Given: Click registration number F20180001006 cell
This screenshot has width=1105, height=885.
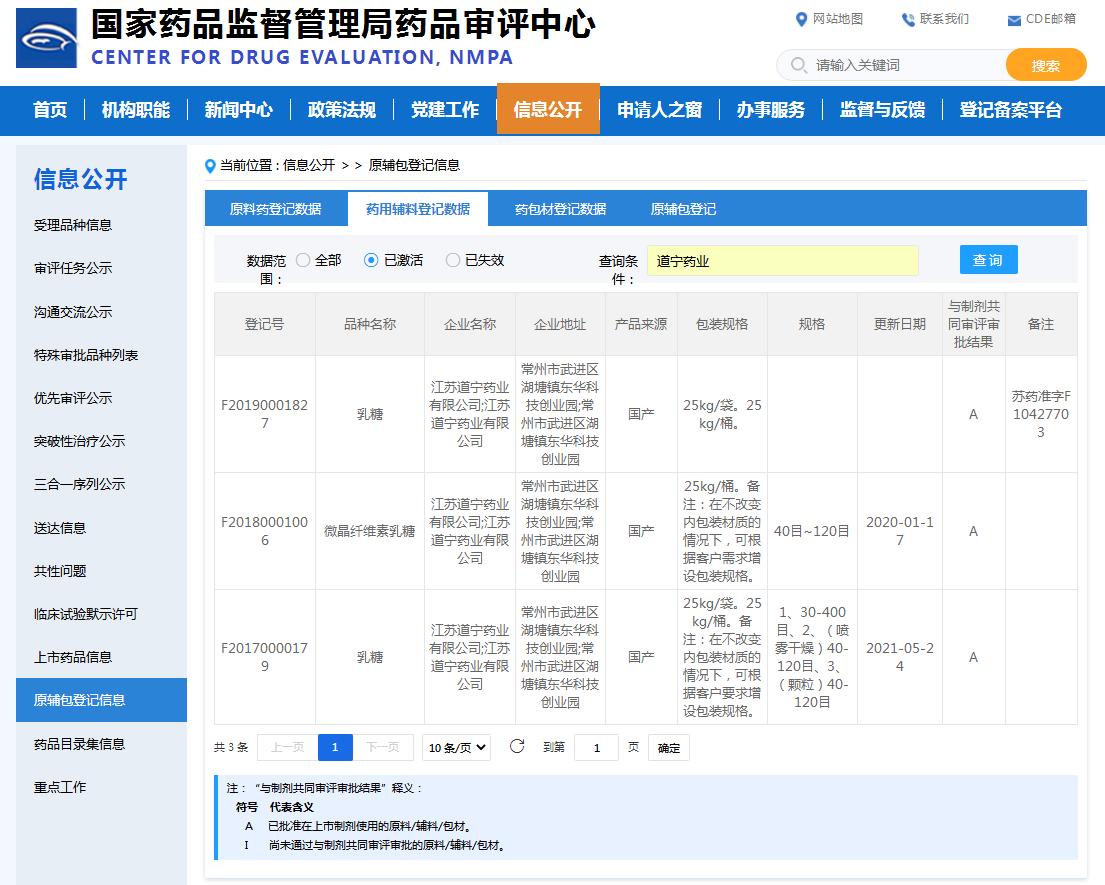Looking at the screenshot, I should click(x=264, y=531).
